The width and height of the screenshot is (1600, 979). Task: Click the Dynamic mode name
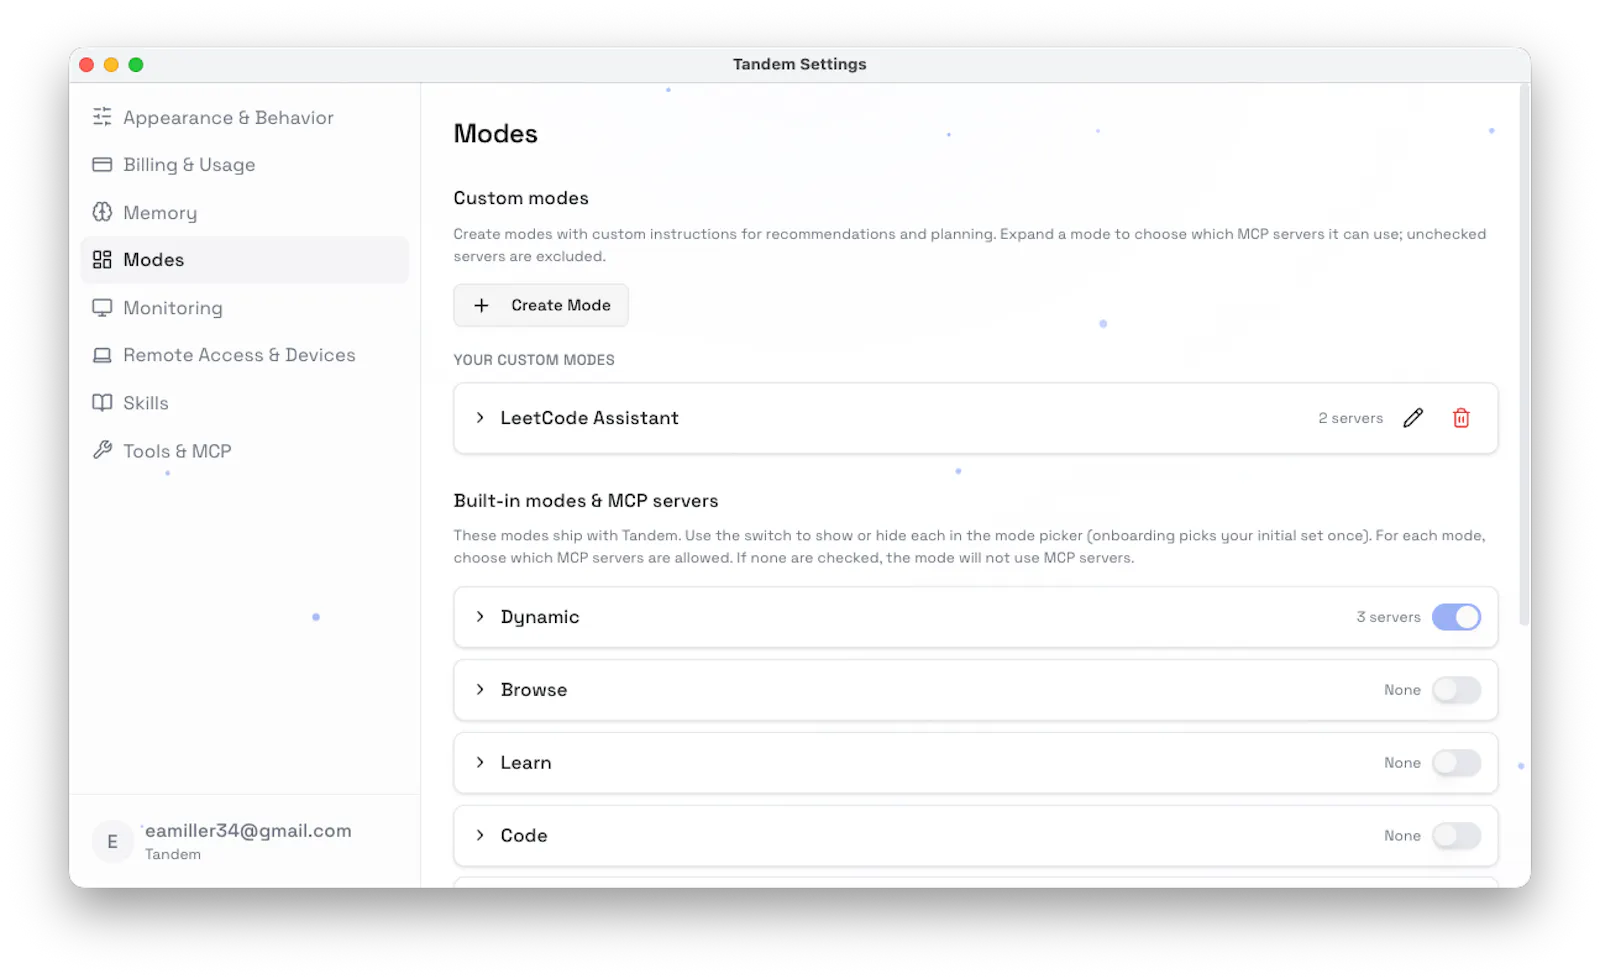(x=540, y=617)
